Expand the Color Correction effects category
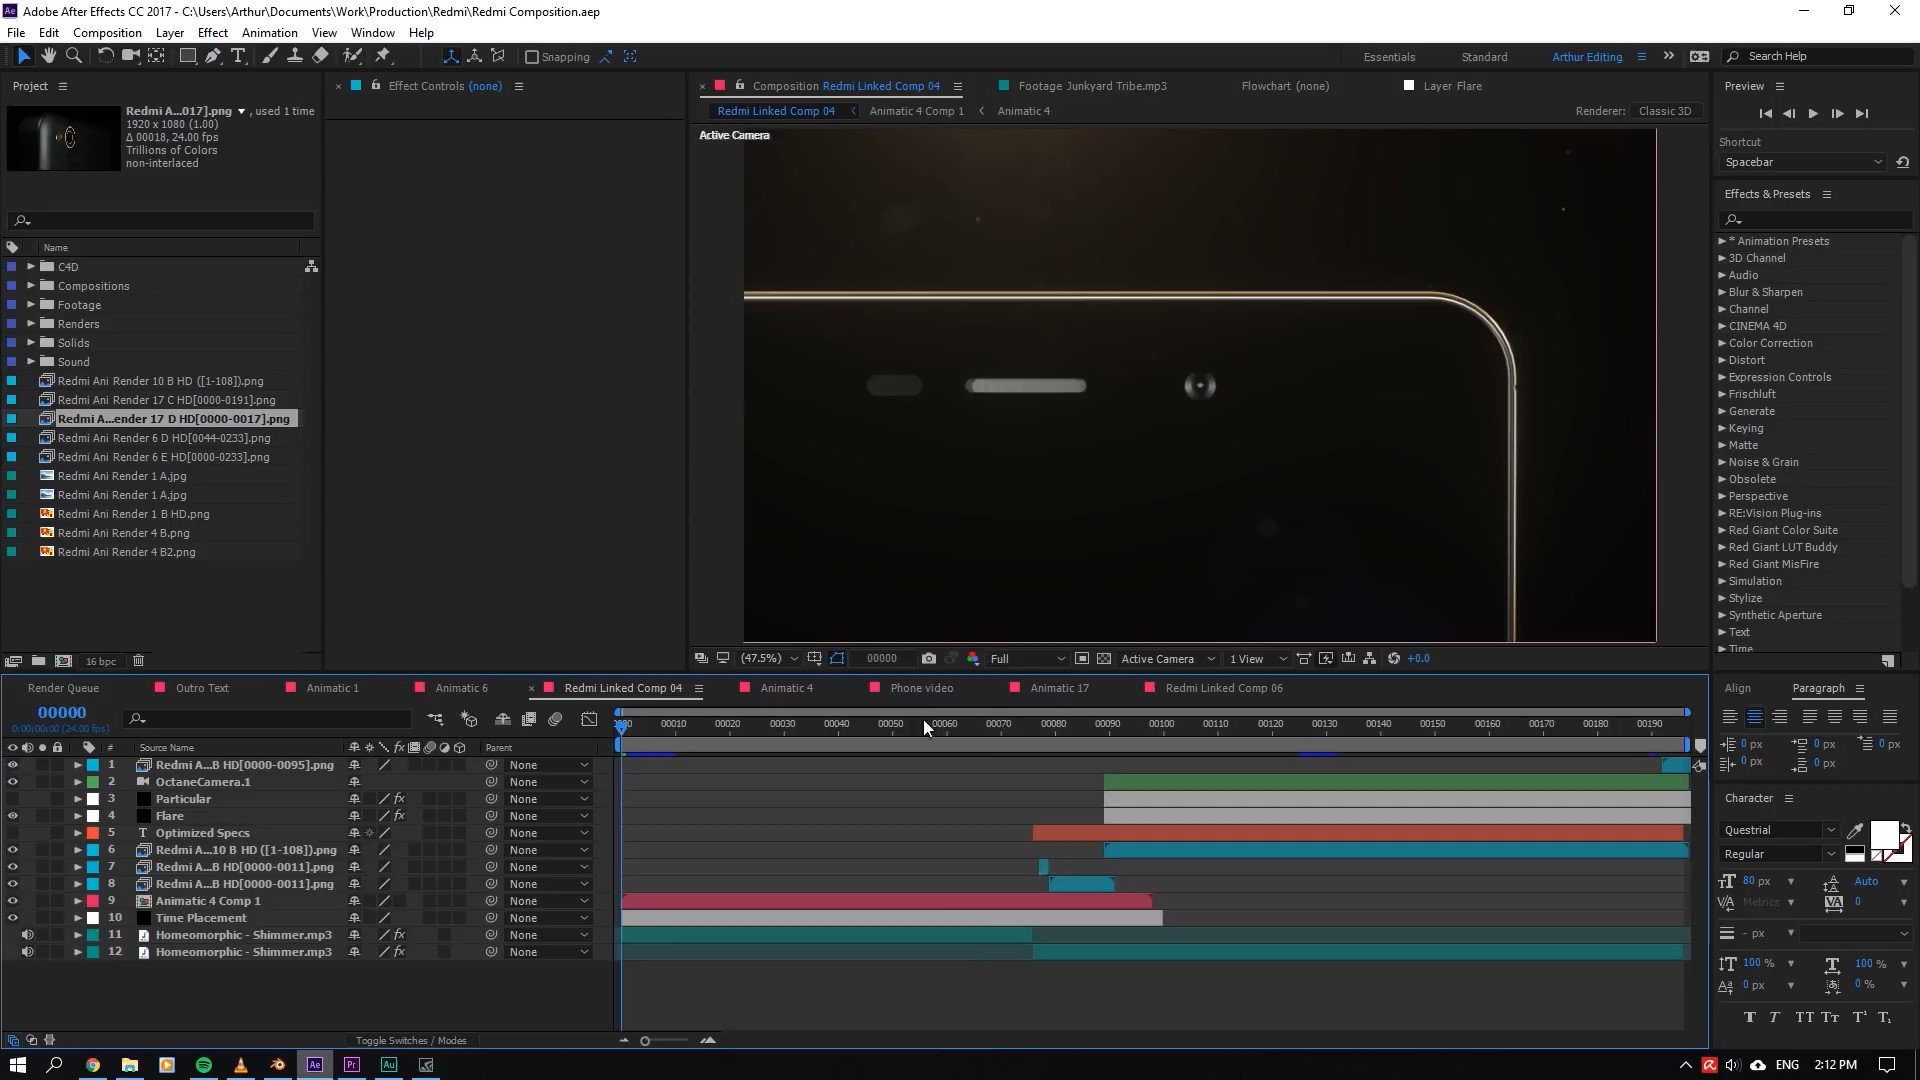This screenshot has width=1920, height=1080. (1722, 343)
